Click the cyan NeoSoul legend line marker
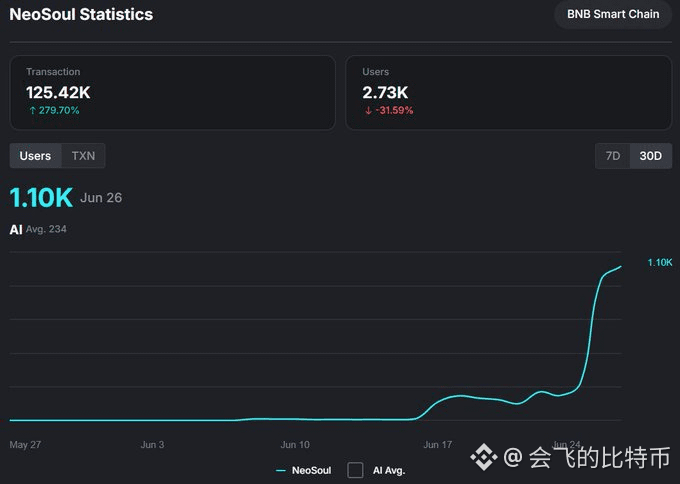Viewport: 680px width, 484px height. tap(281, 471)
